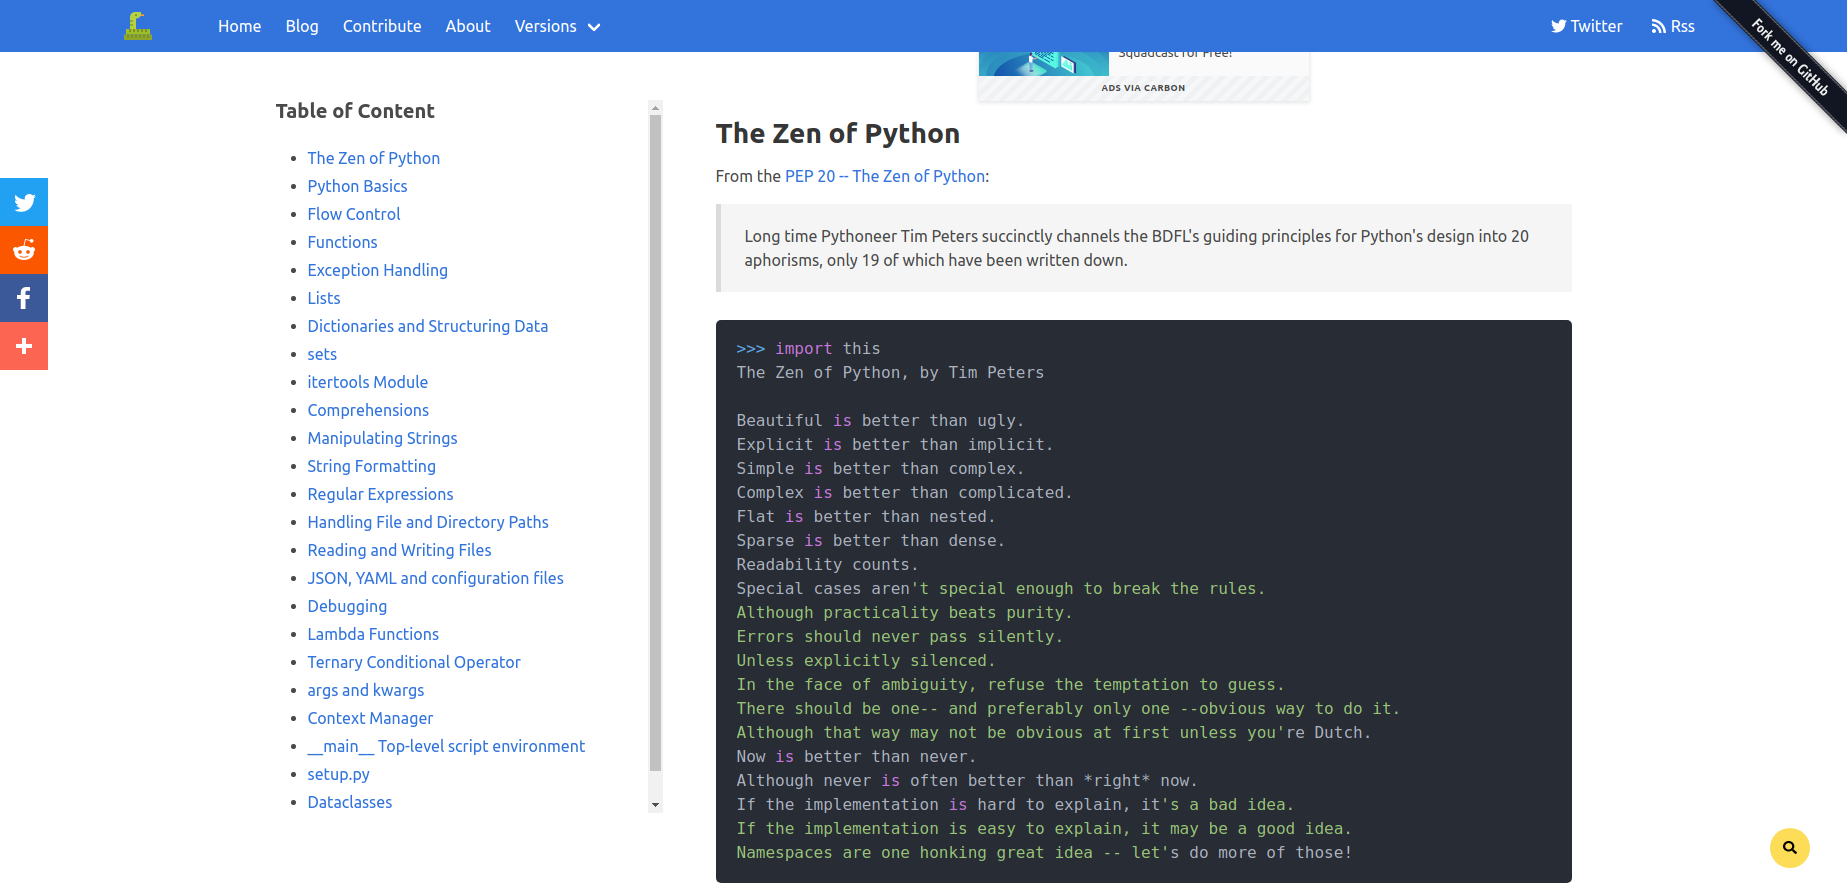Open the About page
1847x891 pixels.
coord(468,26)
